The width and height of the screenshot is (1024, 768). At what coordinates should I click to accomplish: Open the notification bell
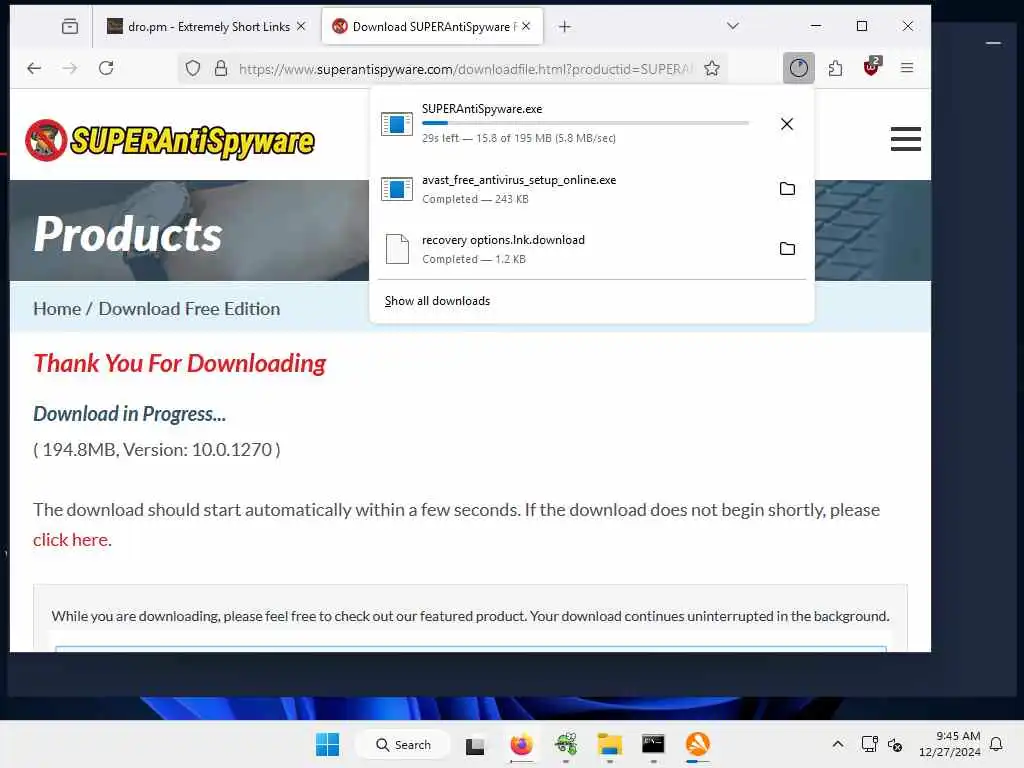click(x=996, y=744)
